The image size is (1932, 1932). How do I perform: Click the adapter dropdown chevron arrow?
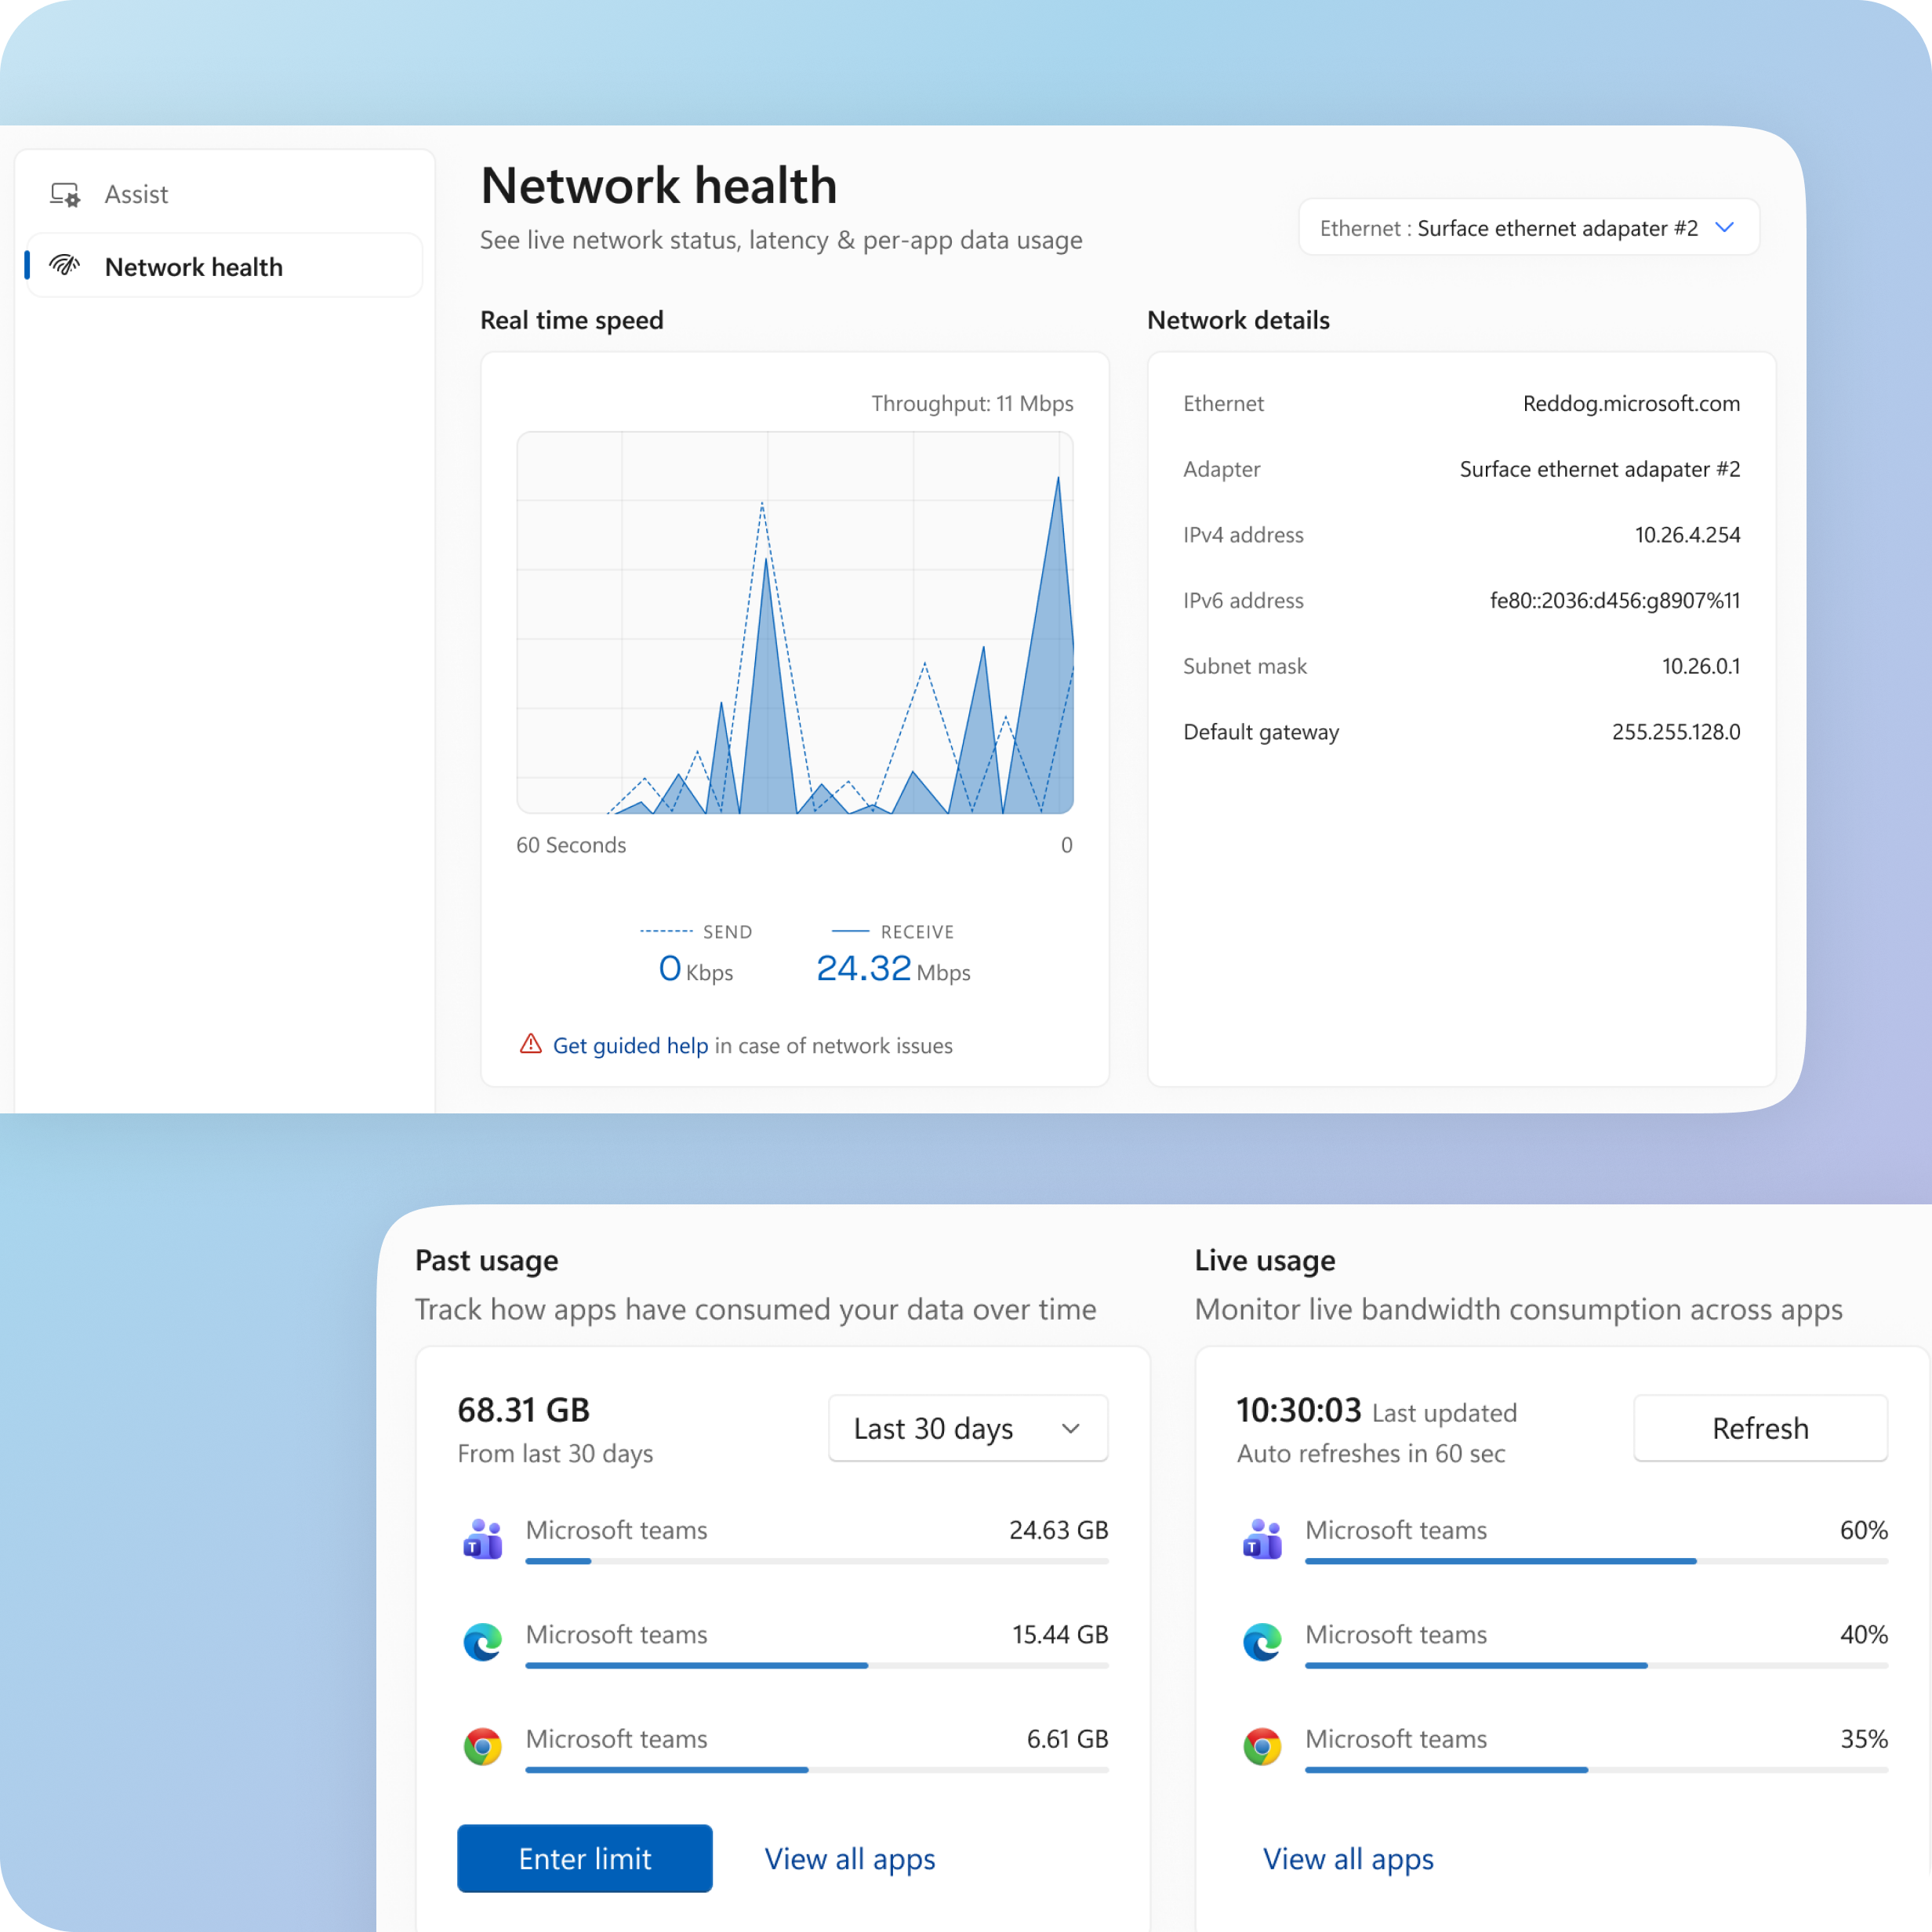tap(1724, 228)
